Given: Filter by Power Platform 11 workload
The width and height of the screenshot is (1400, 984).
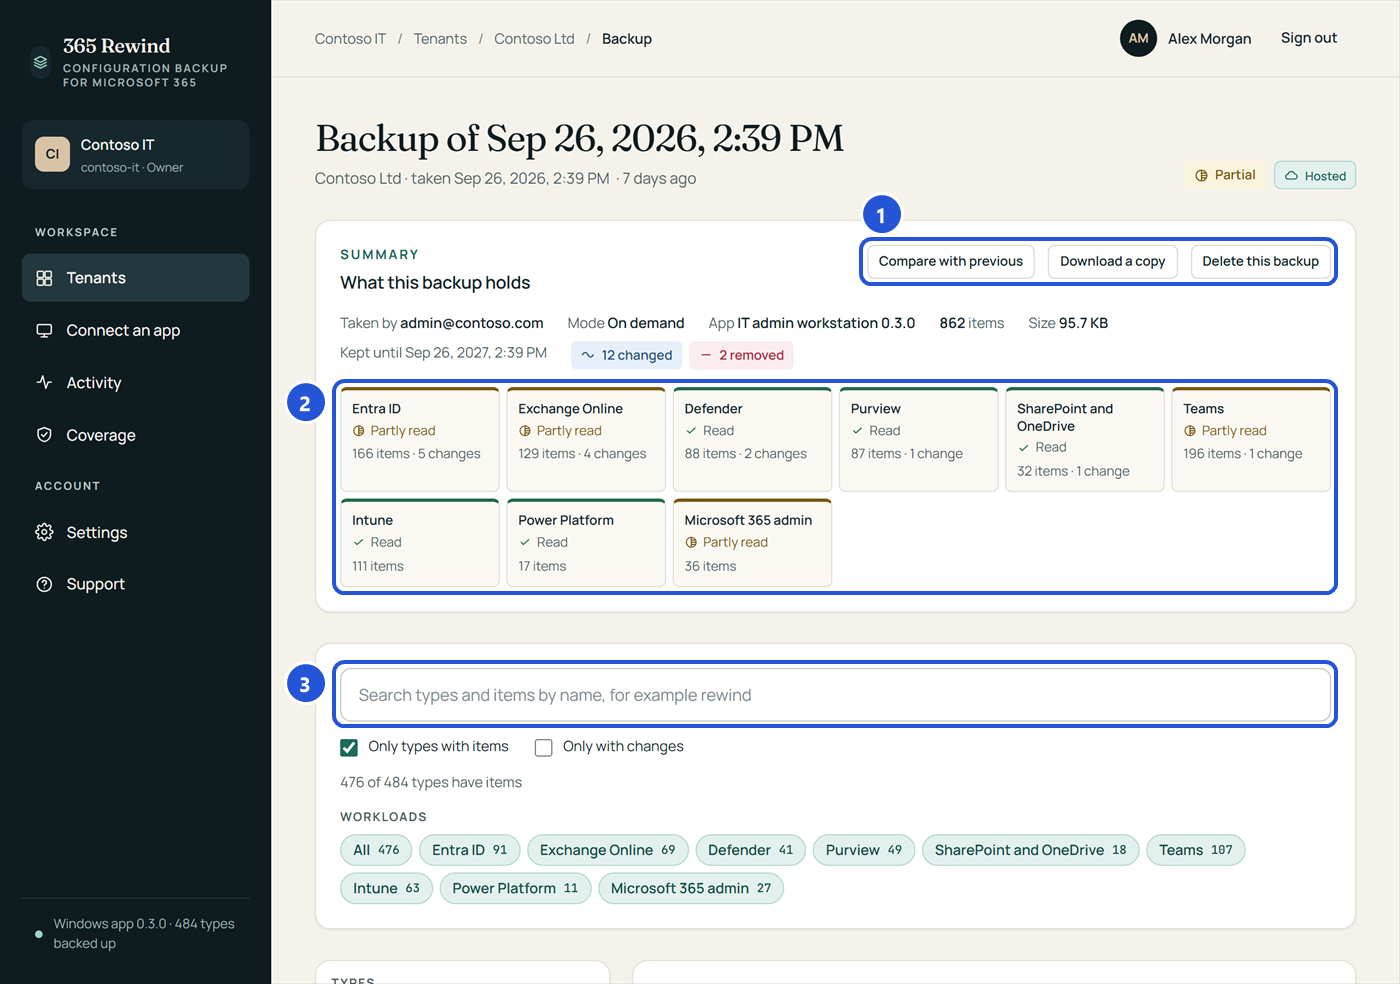Looking at the screenshot, I should click(x=515, y=888).
